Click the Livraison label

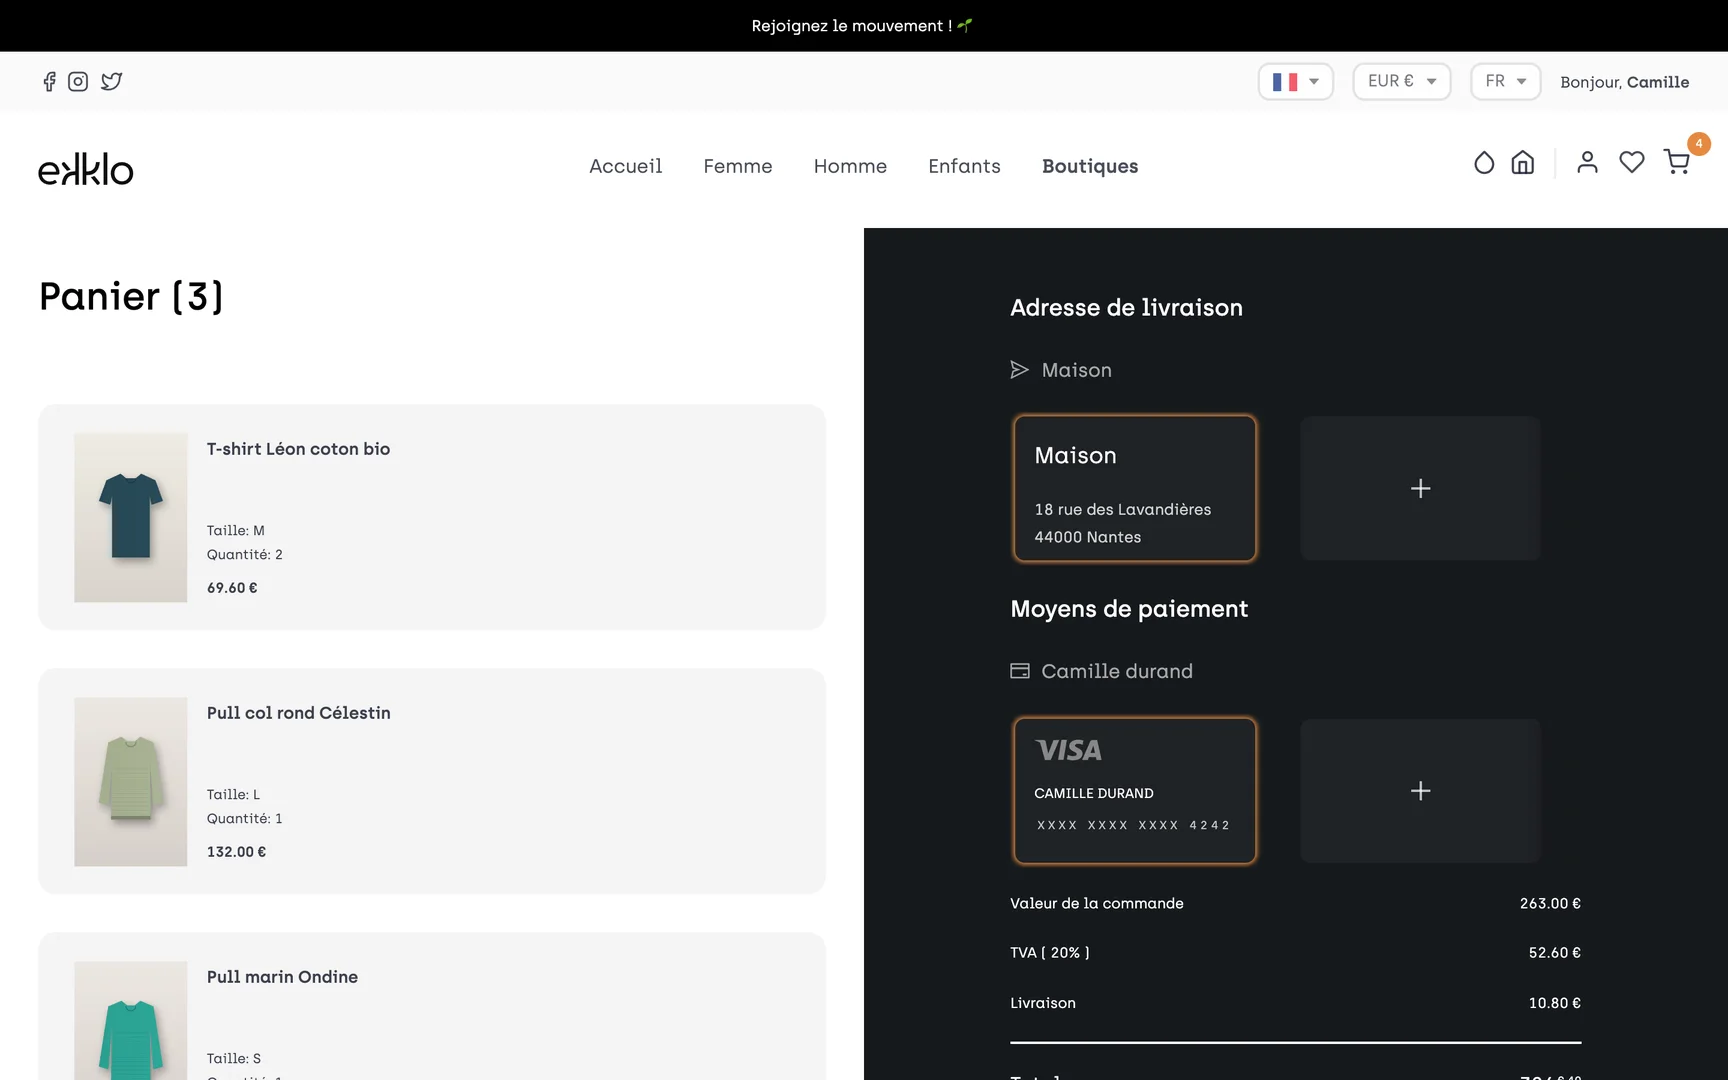(1043, 1003)
